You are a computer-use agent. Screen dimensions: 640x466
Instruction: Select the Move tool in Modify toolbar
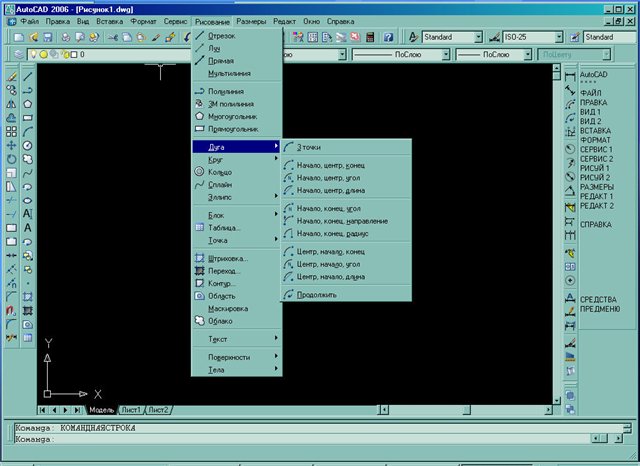pos(10,145)
